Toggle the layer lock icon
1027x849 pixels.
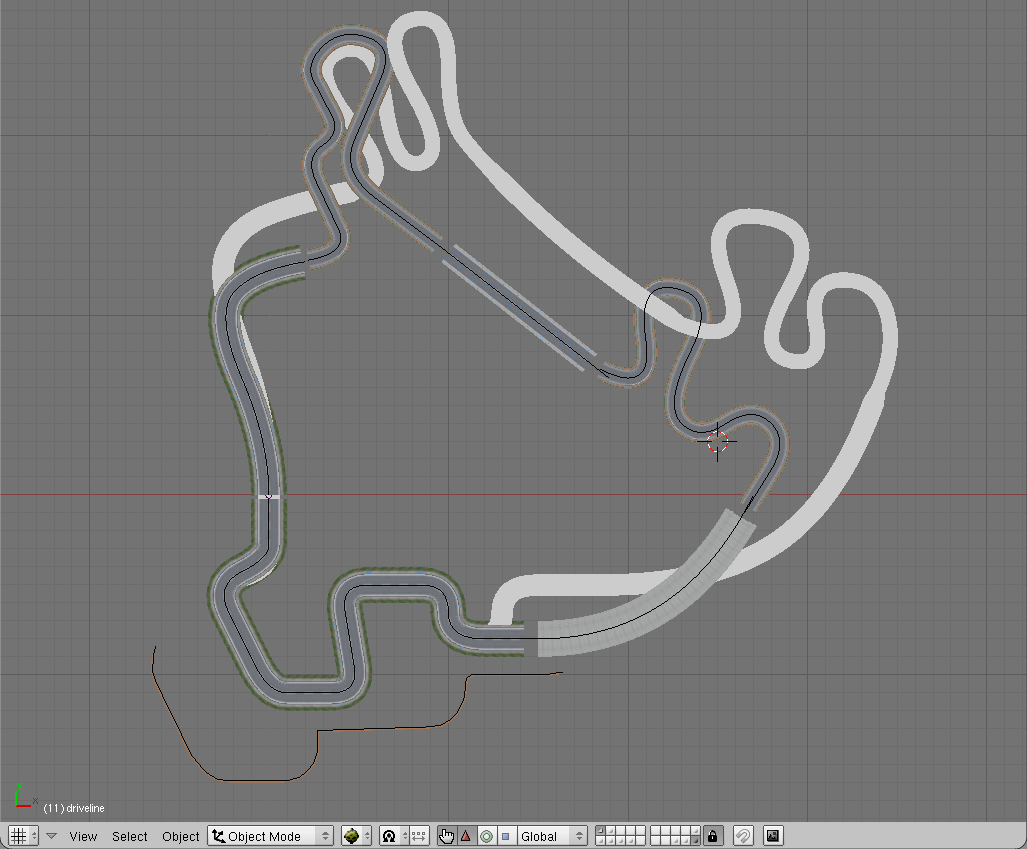coord(712,836)
